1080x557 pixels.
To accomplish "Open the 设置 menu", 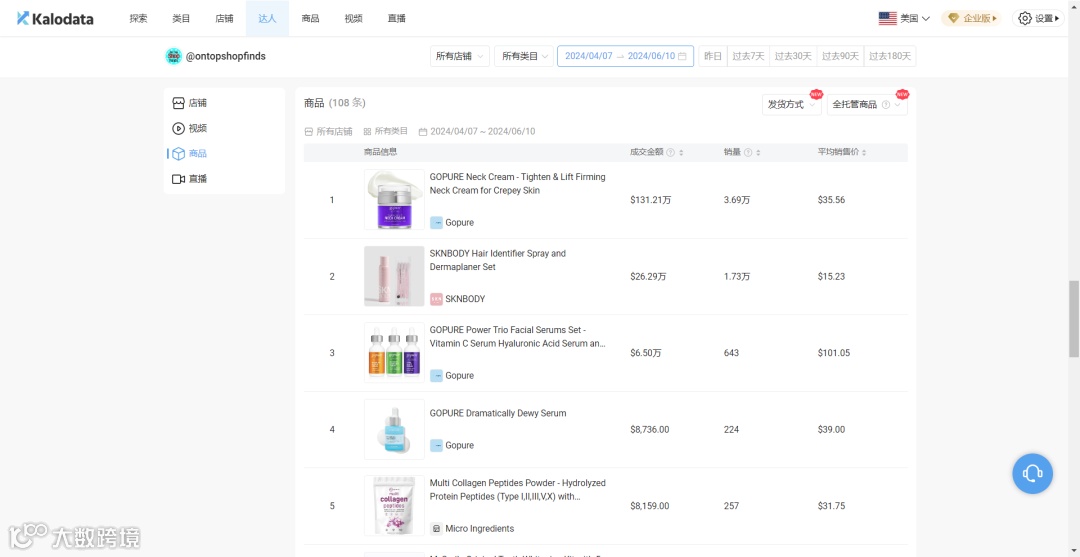I will (x=1038, y=19).
